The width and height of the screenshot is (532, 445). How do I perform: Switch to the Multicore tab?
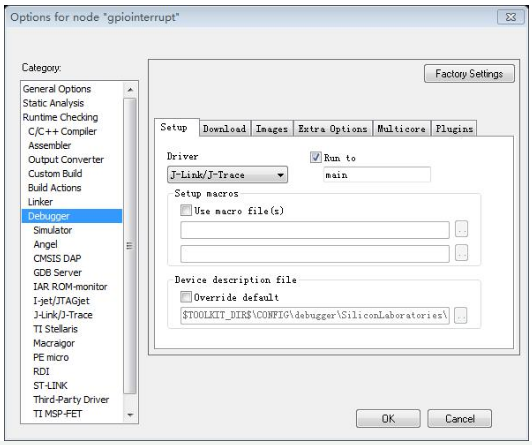click(x=402, y=129)
